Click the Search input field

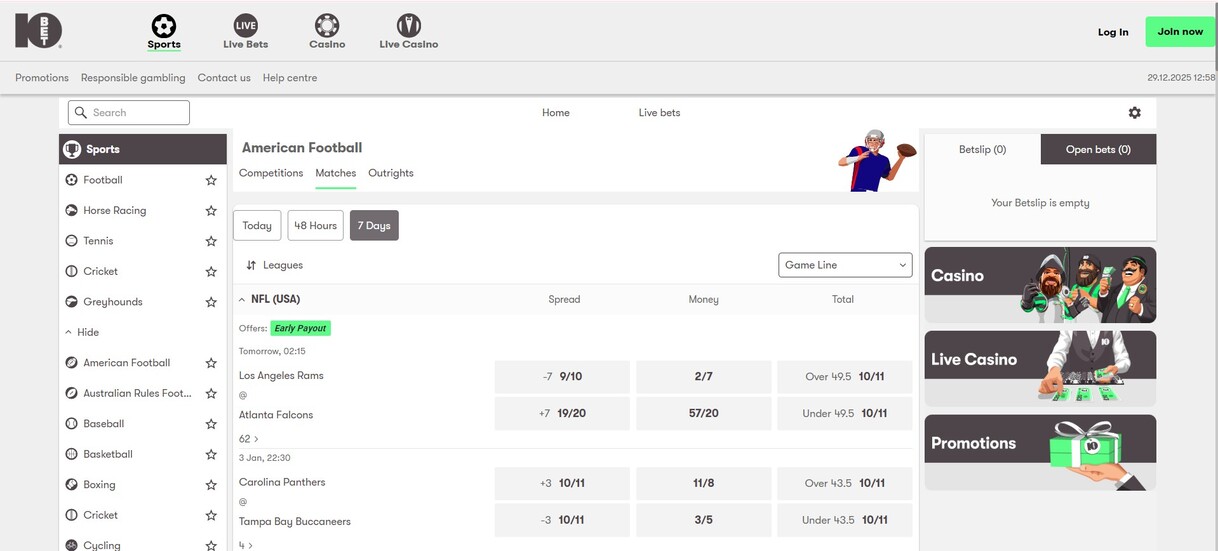(129, 113)
